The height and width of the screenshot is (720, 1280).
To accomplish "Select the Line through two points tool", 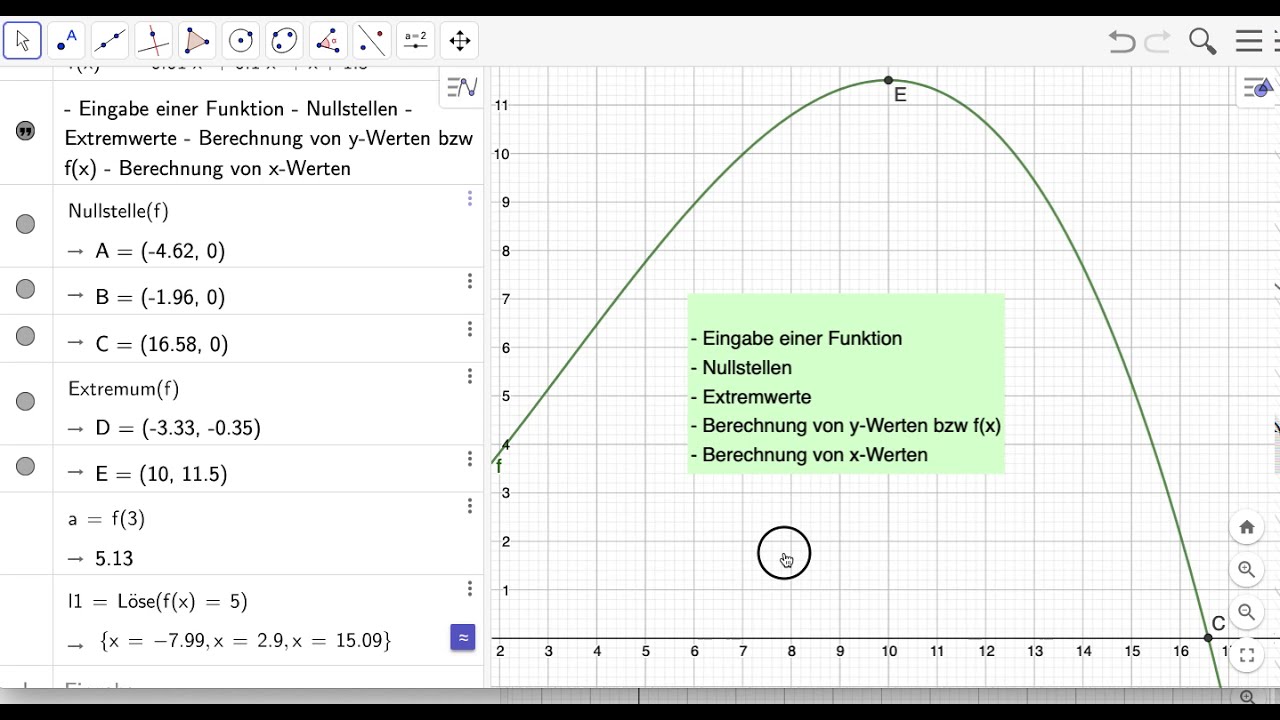I will 110,41.
